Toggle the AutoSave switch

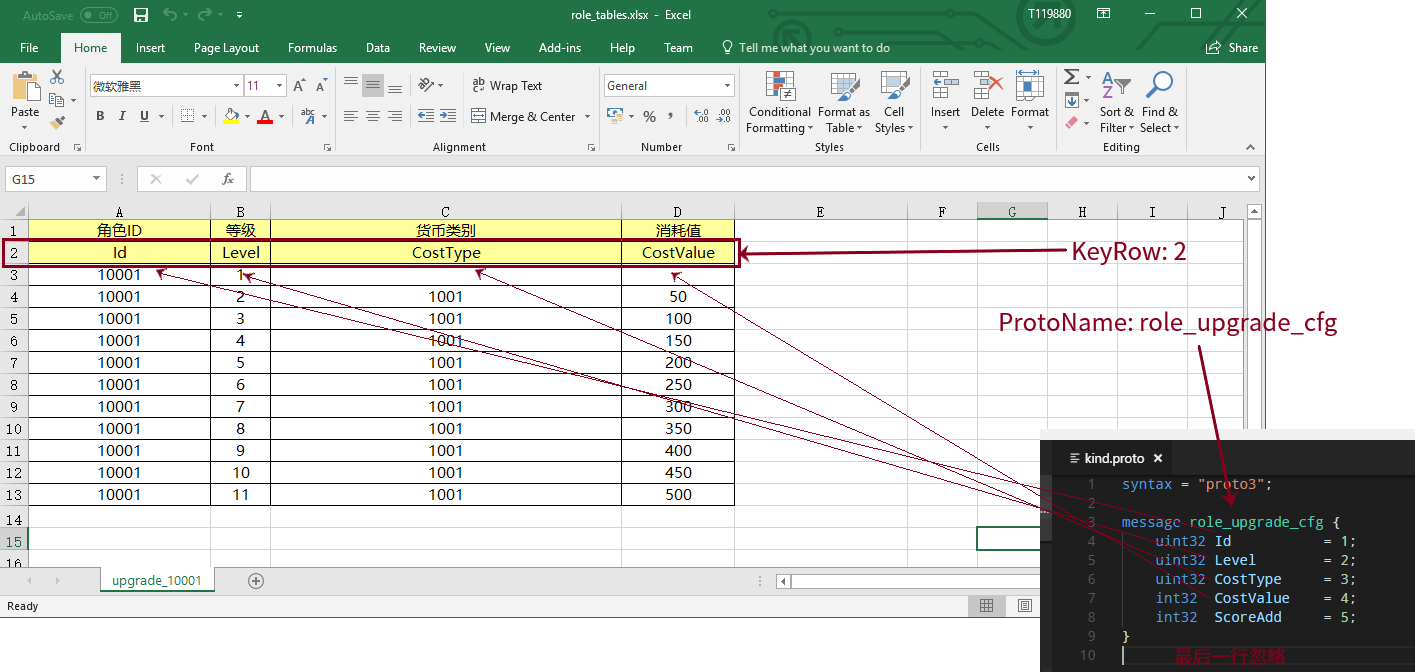[98, 15]
